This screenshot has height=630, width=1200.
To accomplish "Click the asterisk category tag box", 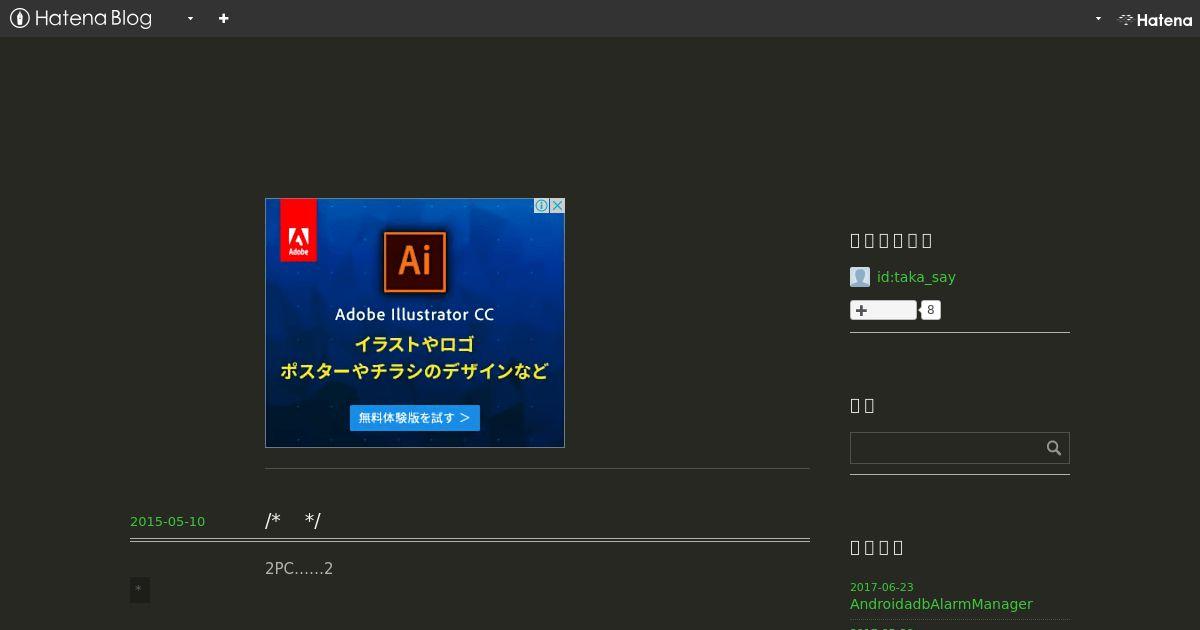I will pyautogui.click(x=140, y=590).
